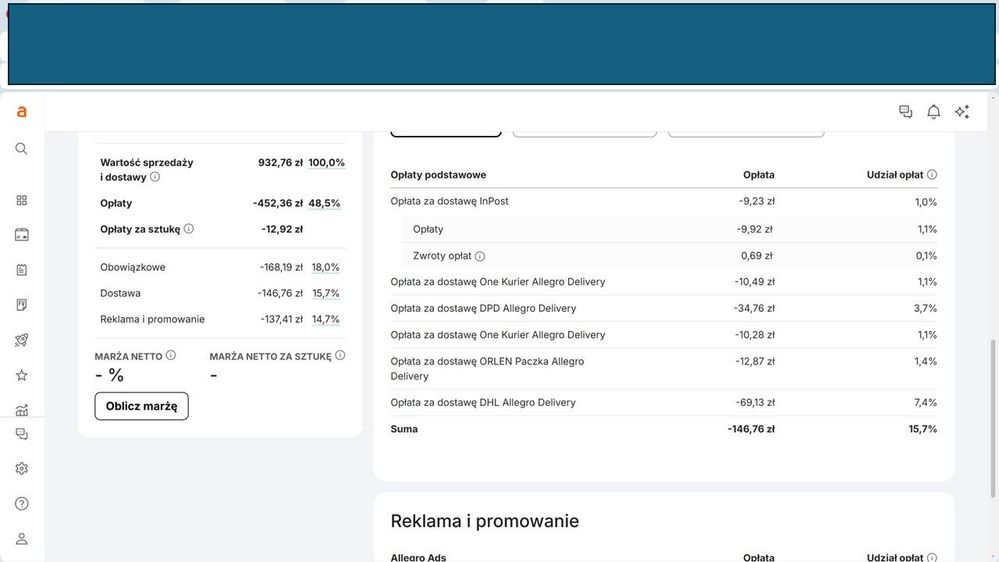999x562 pixels.
Task: Click the 932,76 zł sales value
Action: click(280, 162)
